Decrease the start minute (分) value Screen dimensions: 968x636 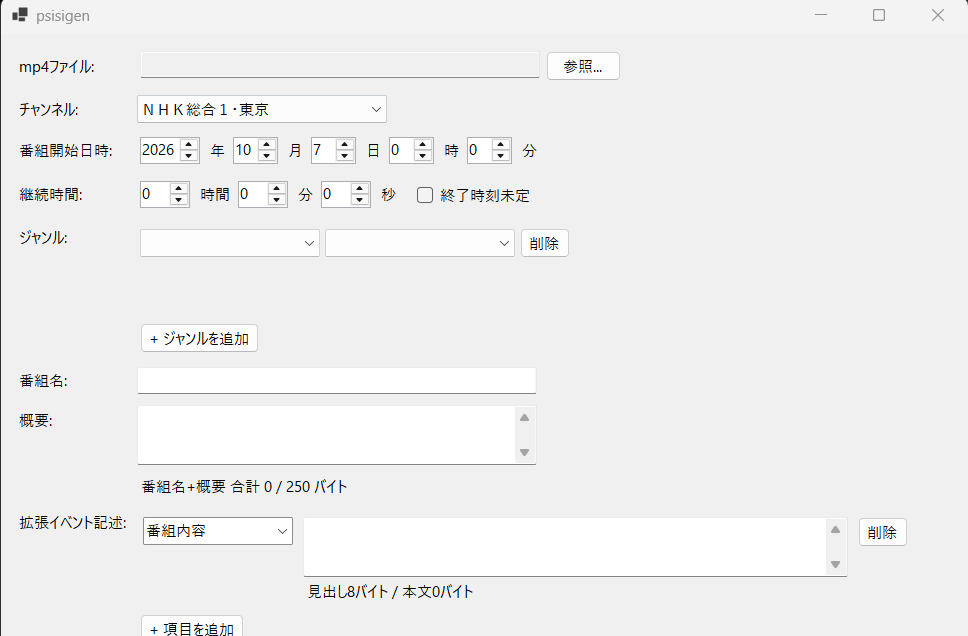click(x=501, y=156)
